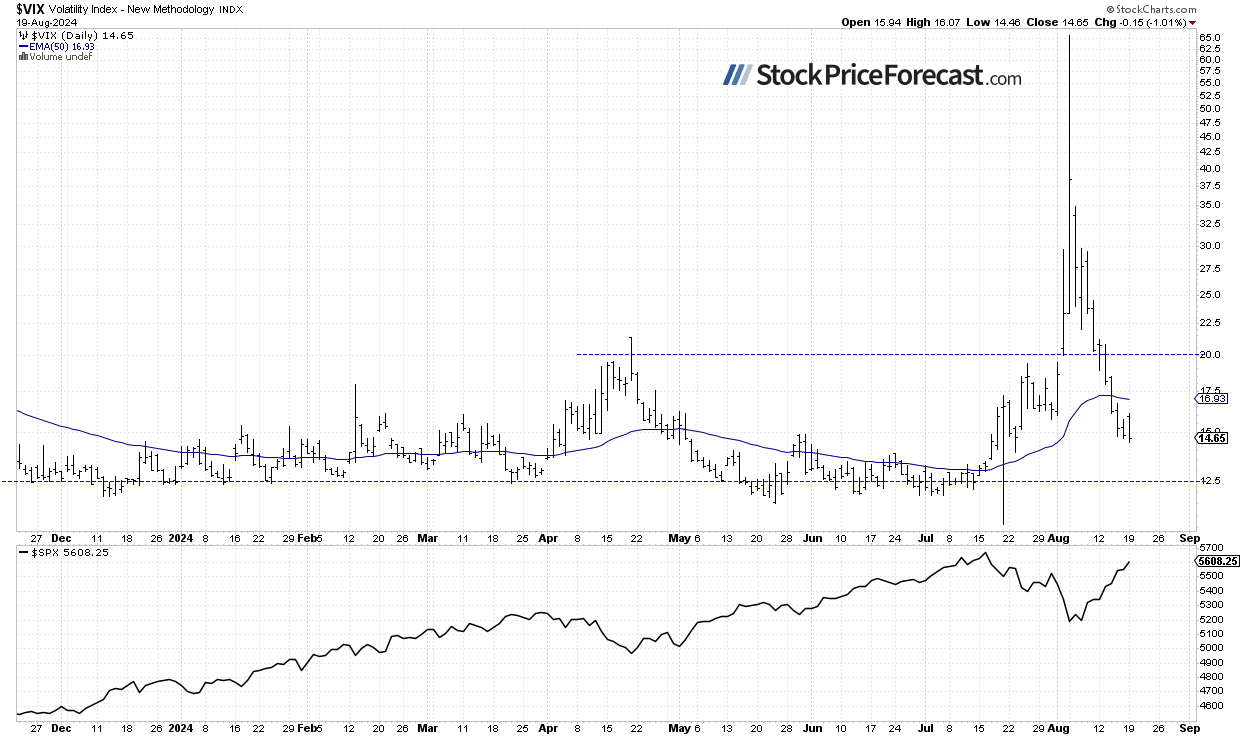The image size is (1240, 737).
Task: Click the dashed blue resistance line at 20.0
Action: point(850,354)
